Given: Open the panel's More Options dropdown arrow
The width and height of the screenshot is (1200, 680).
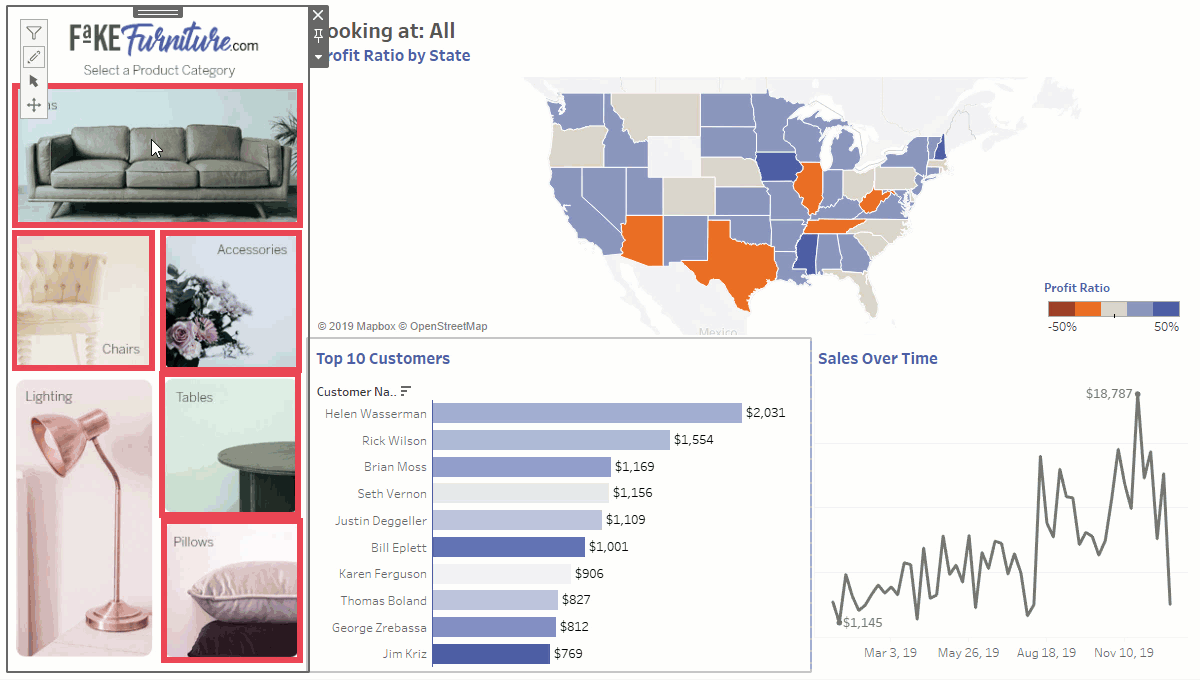Looking at the screenshot, I should tap(319, 57).
